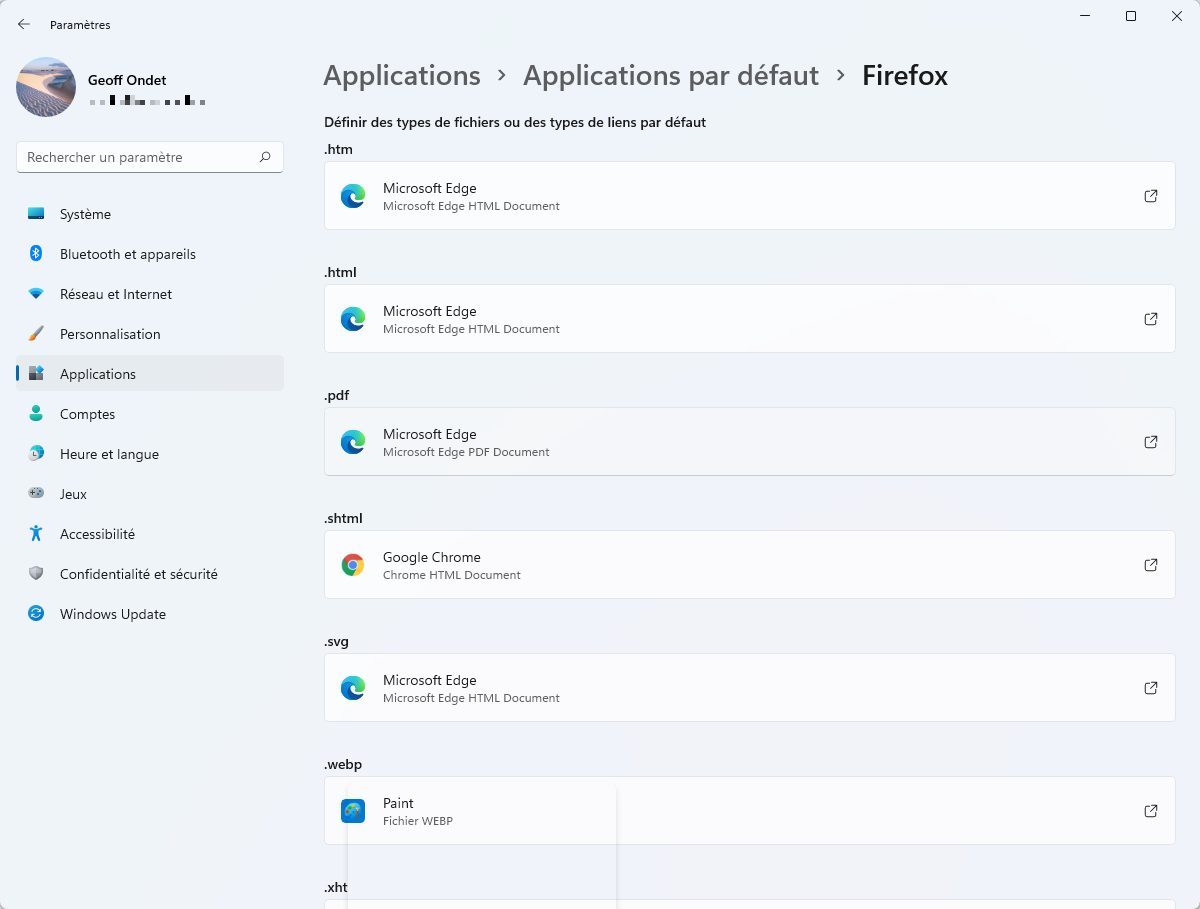The image size is (1200, 909).
Task: Click the open-link icon in .pdf row
Action: tap(1151, 442)
